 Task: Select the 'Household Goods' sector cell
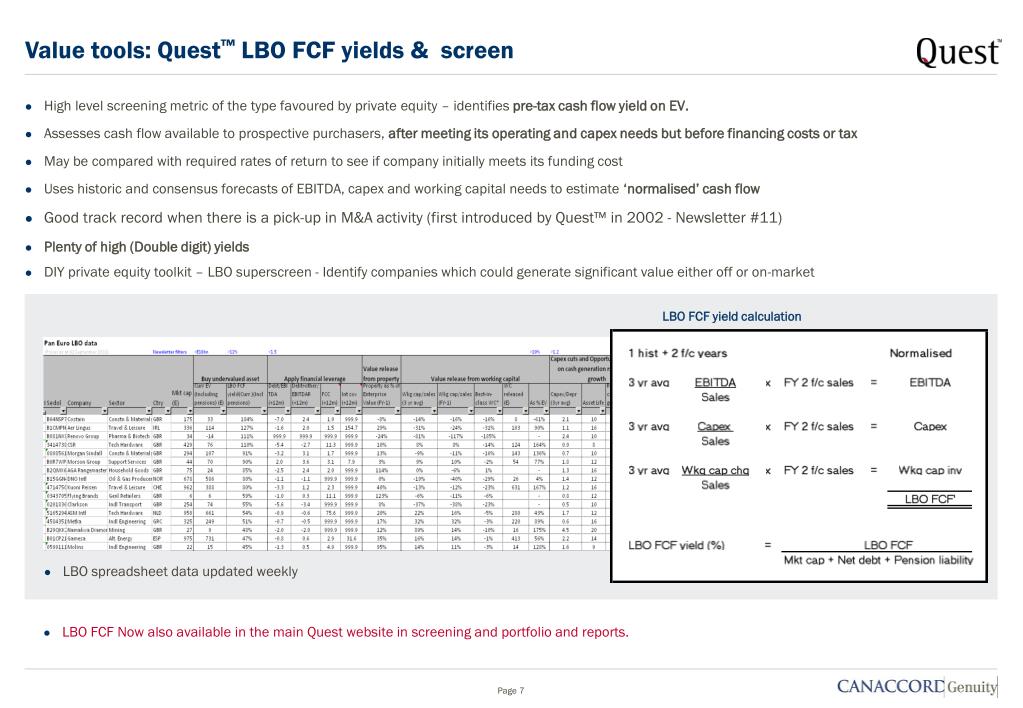pyautogui.click(x=129, y=470)
